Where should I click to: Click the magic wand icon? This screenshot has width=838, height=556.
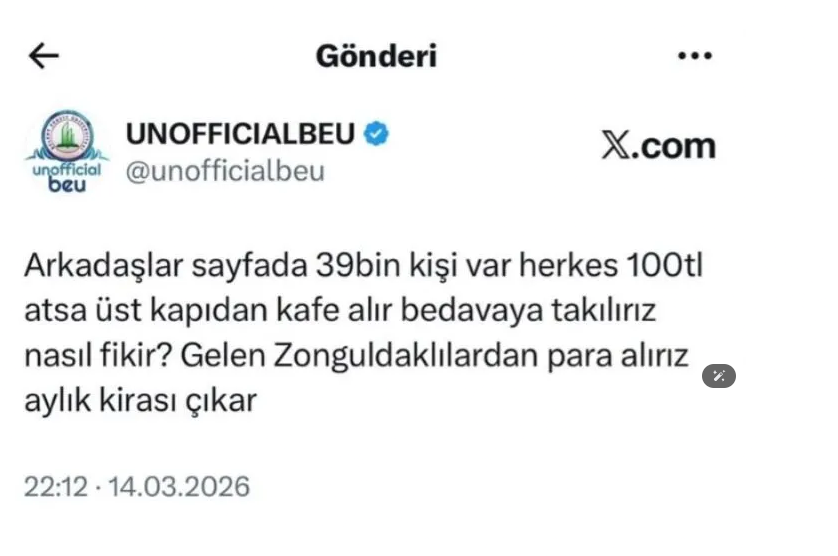(x=719, y=376)
